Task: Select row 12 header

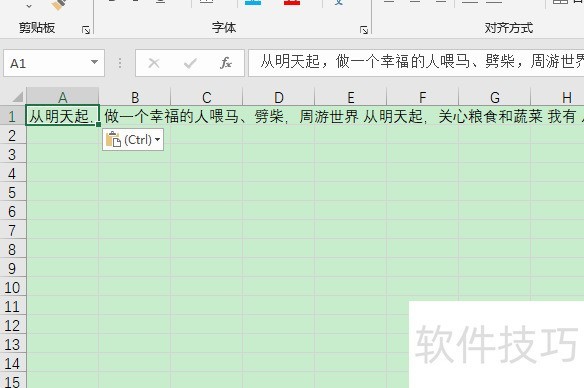Action: click(12, 325)
